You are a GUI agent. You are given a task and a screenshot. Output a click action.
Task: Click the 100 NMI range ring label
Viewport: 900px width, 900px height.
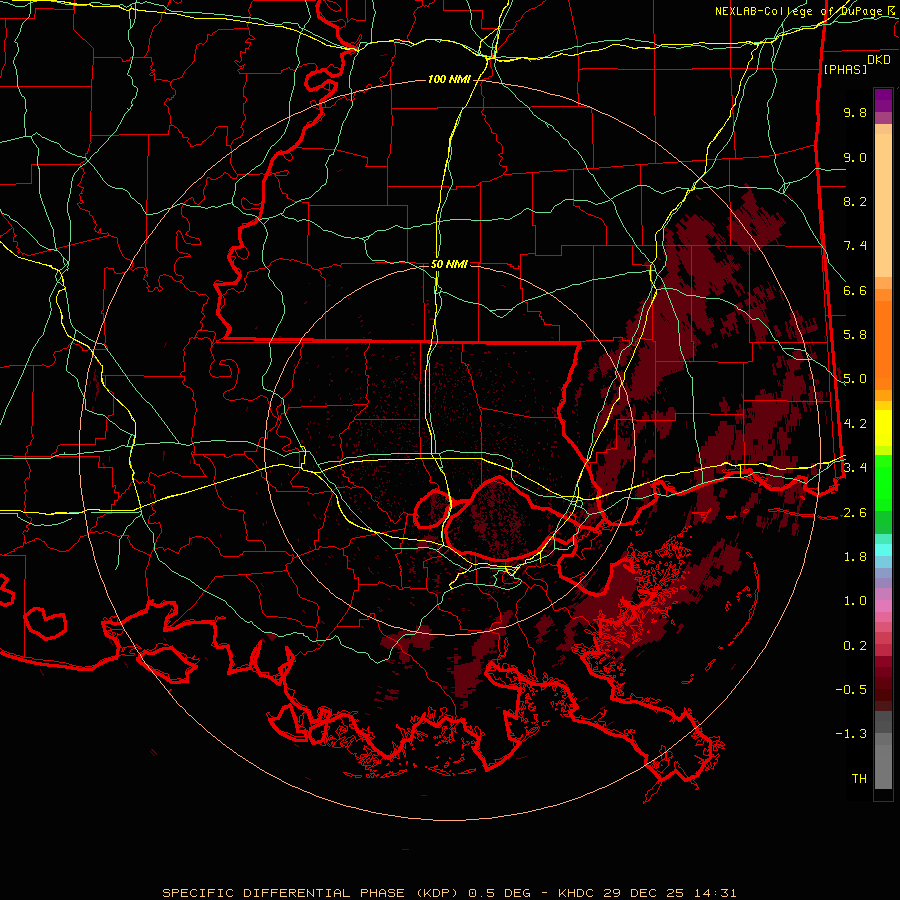tap(448, 79)
